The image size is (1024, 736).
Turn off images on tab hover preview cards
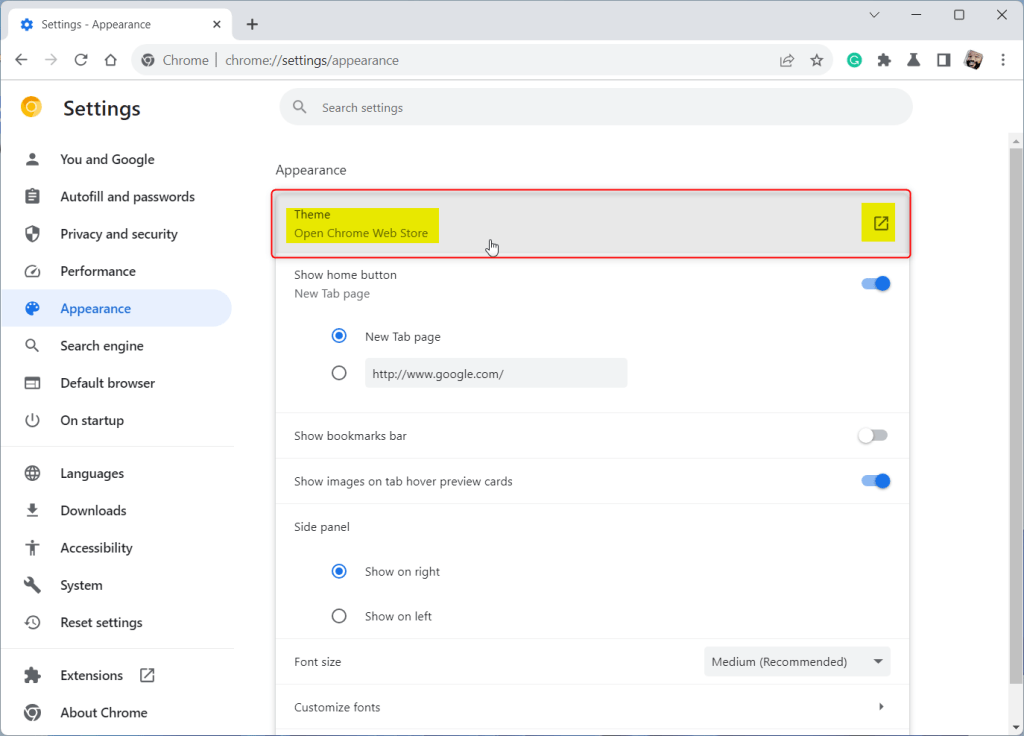[875, 480]
